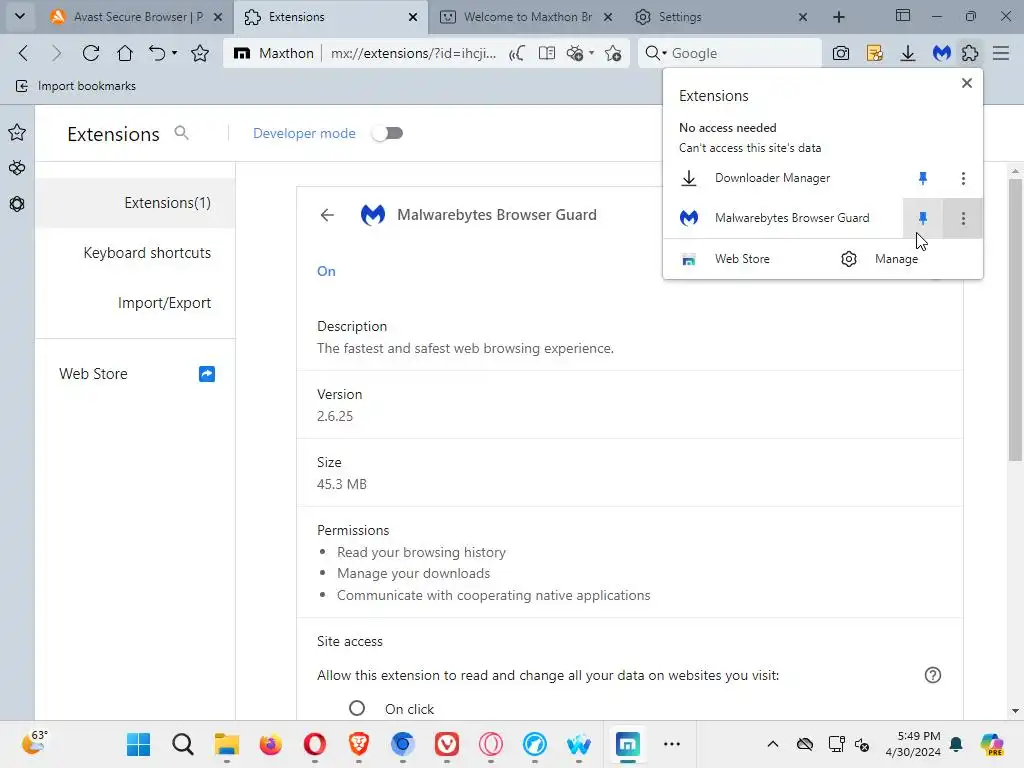Switch to the Welcome to Maxthon tab
Image resolution: width=1024 pixels, height=768 pixels.
pyautogui.click(x=526, y=17)
